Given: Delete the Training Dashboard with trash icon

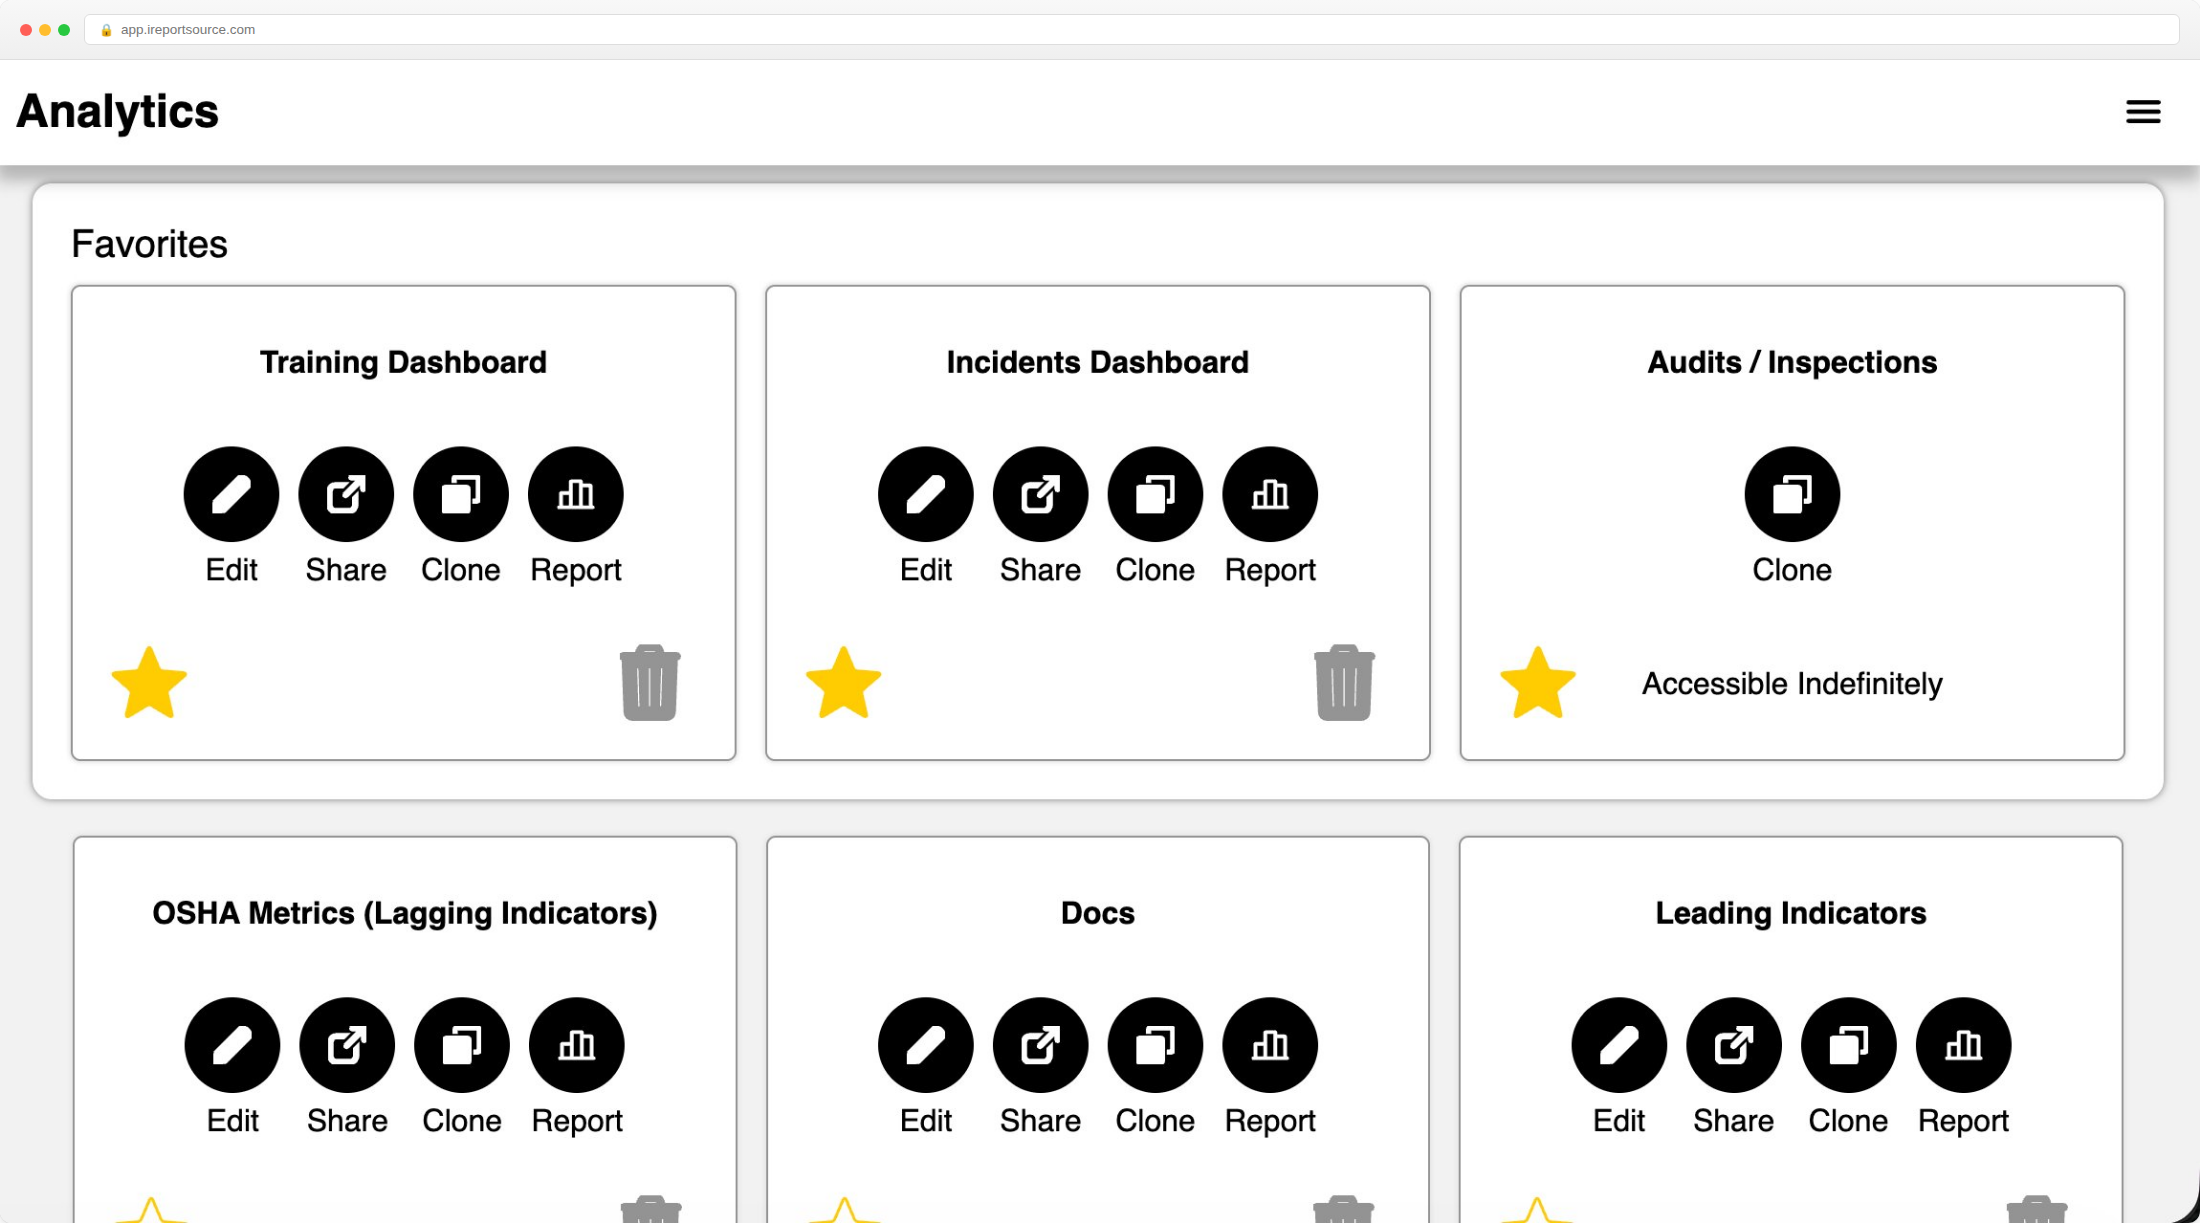Looking at the screenshot, I should click(650, 683).
